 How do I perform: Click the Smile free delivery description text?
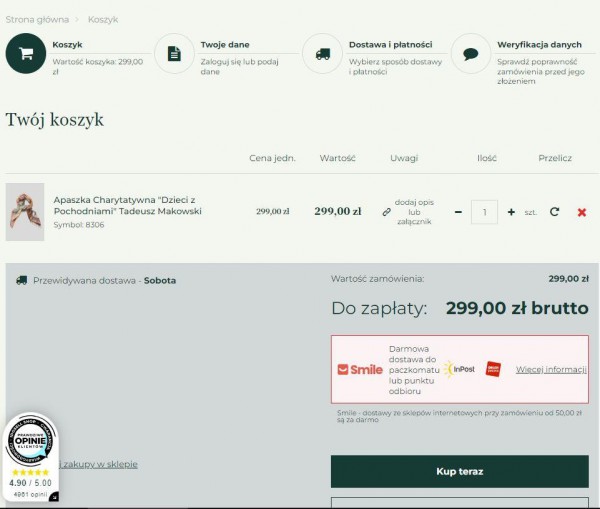pyautogui.click(x=414, y=370)
